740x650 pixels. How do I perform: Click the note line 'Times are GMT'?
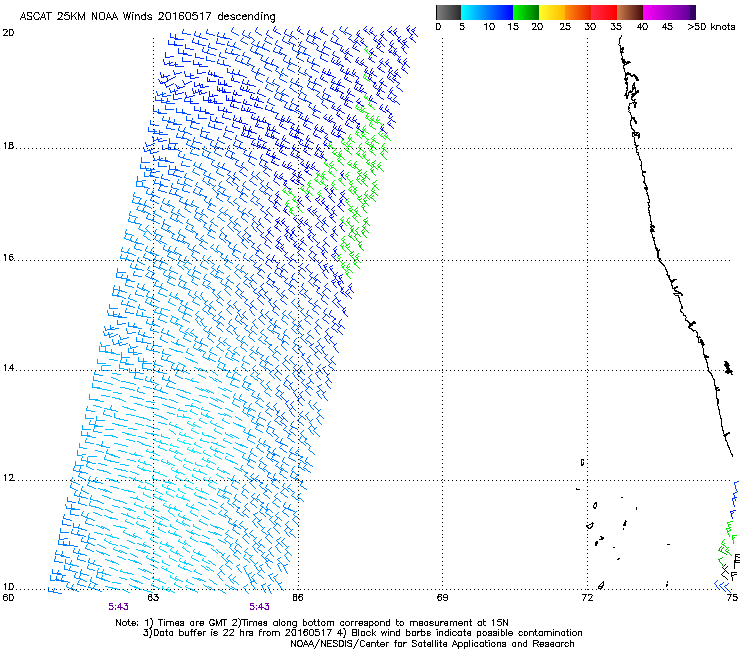click(193, 623)
